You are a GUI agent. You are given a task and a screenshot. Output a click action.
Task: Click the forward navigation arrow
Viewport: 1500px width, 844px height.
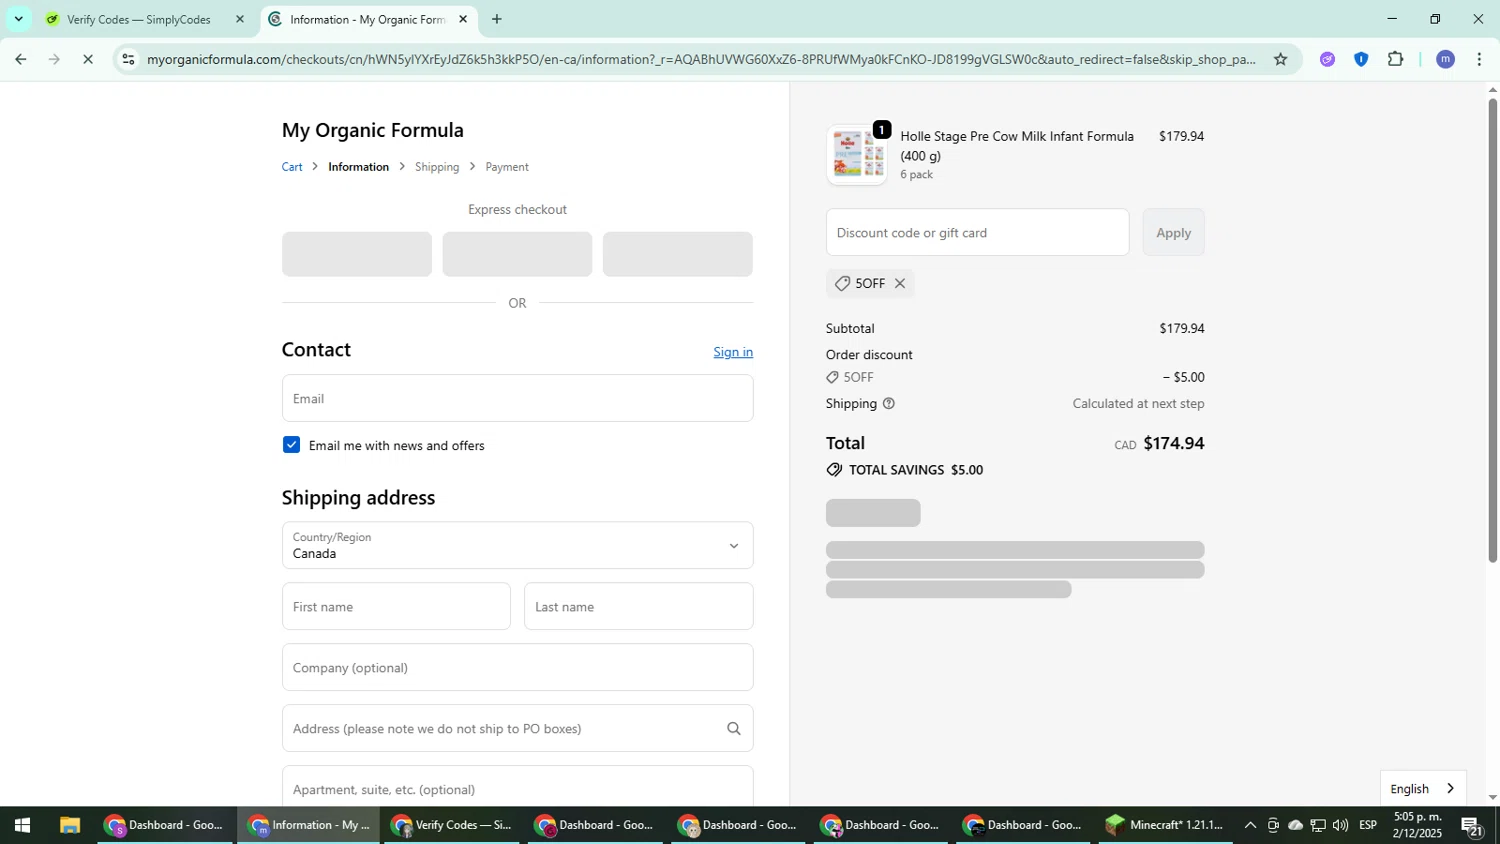pos(54,59)
